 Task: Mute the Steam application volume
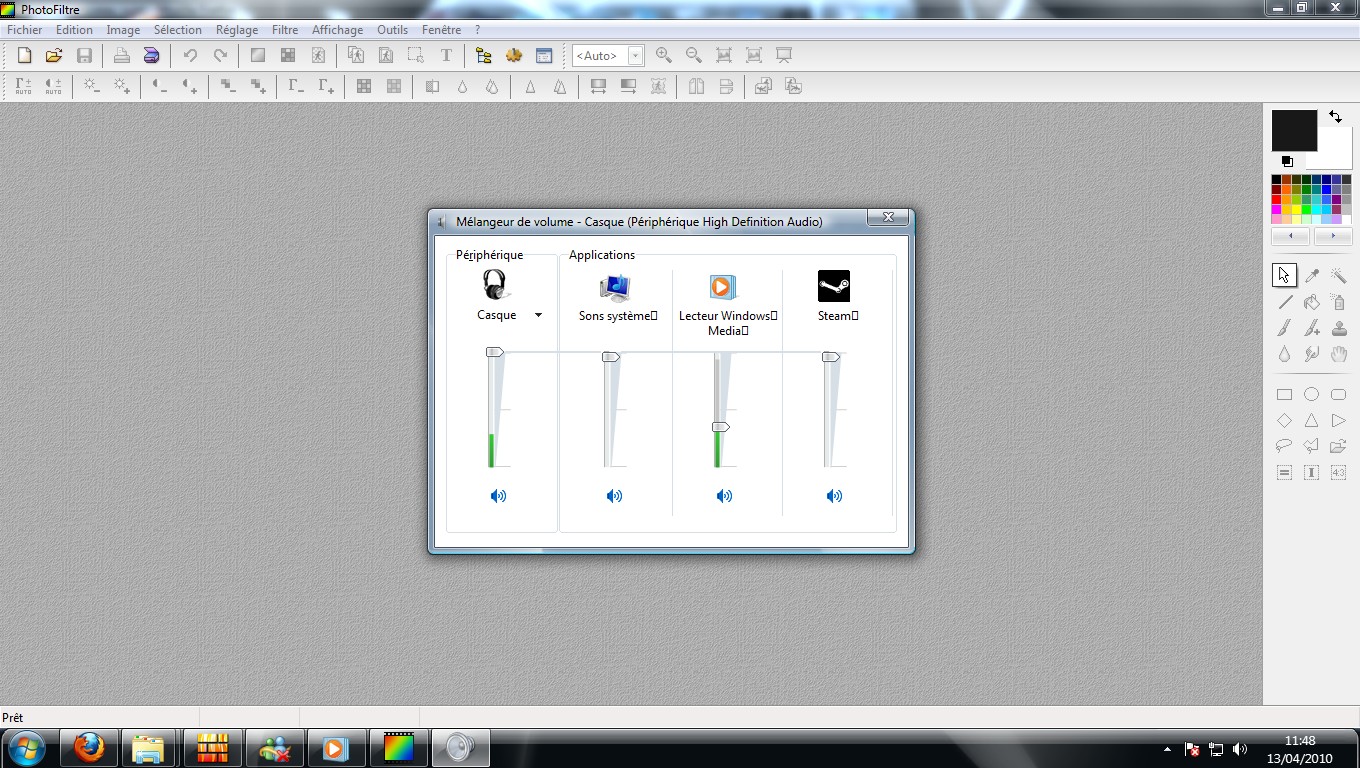[x=834, y=496]
